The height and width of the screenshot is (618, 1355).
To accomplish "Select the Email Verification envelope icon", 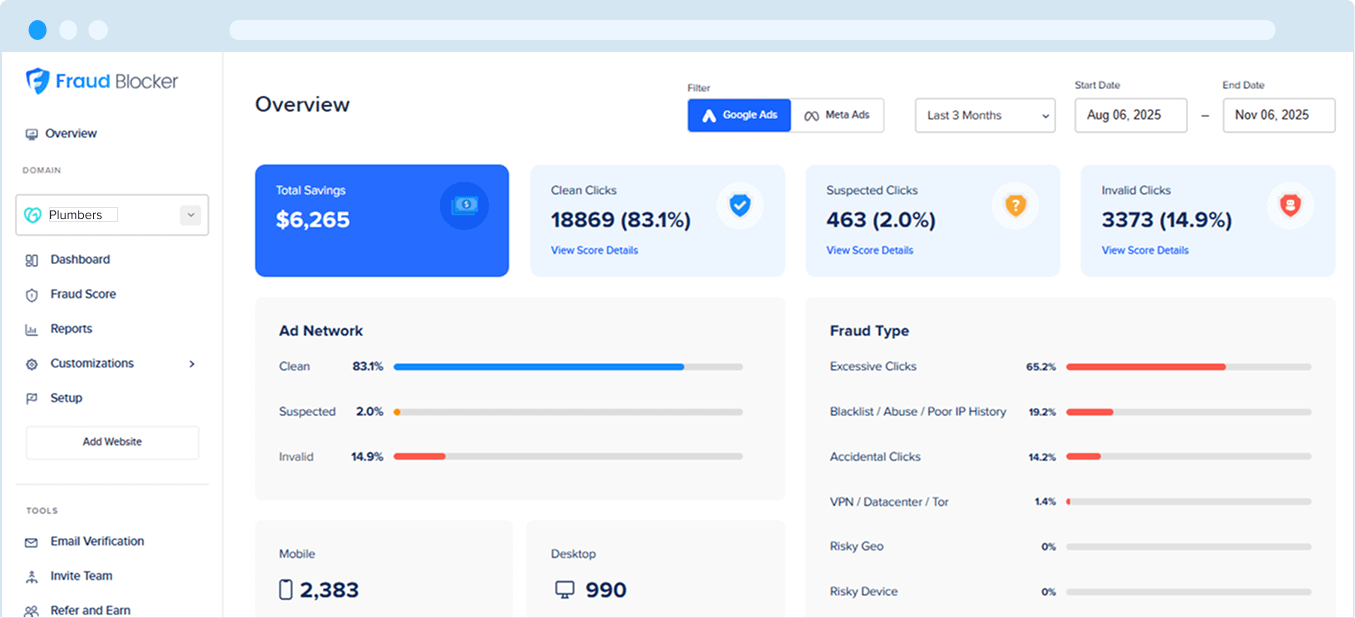I will tap(33, 541).
